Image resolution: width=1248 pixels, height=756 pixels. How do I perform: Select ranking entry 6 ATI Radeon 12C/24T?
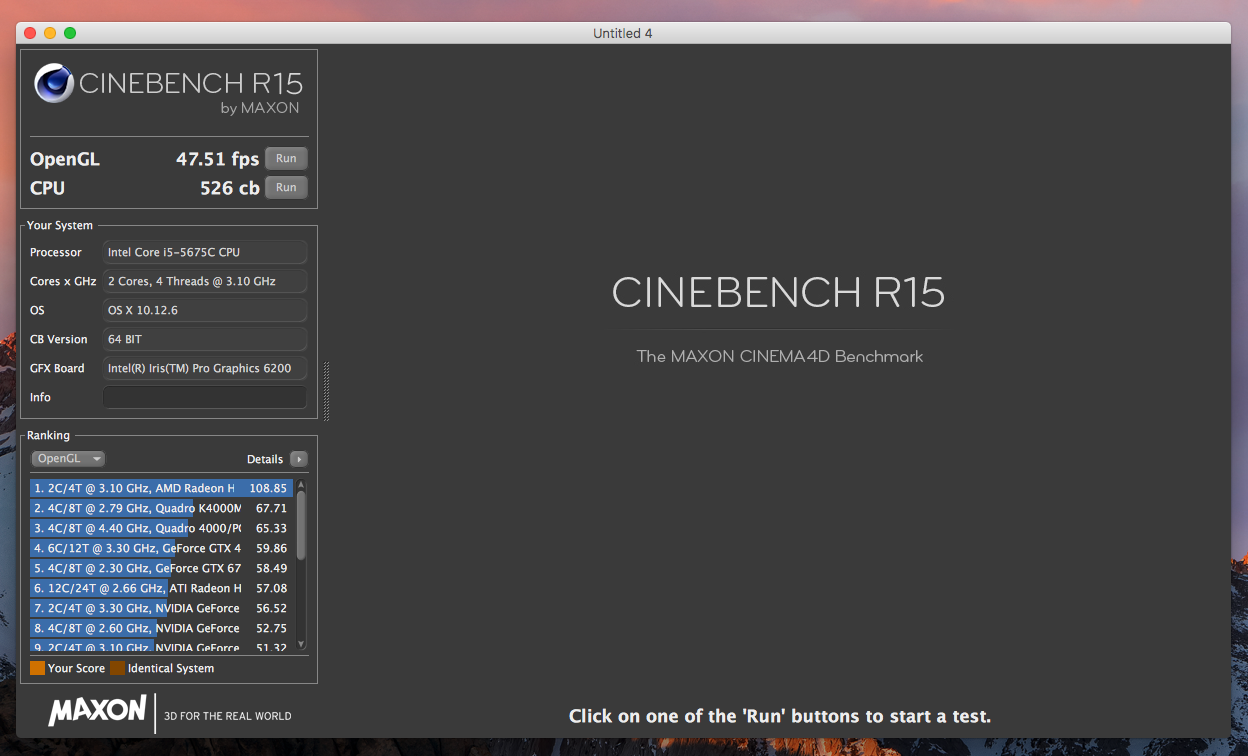click(160, 588)
